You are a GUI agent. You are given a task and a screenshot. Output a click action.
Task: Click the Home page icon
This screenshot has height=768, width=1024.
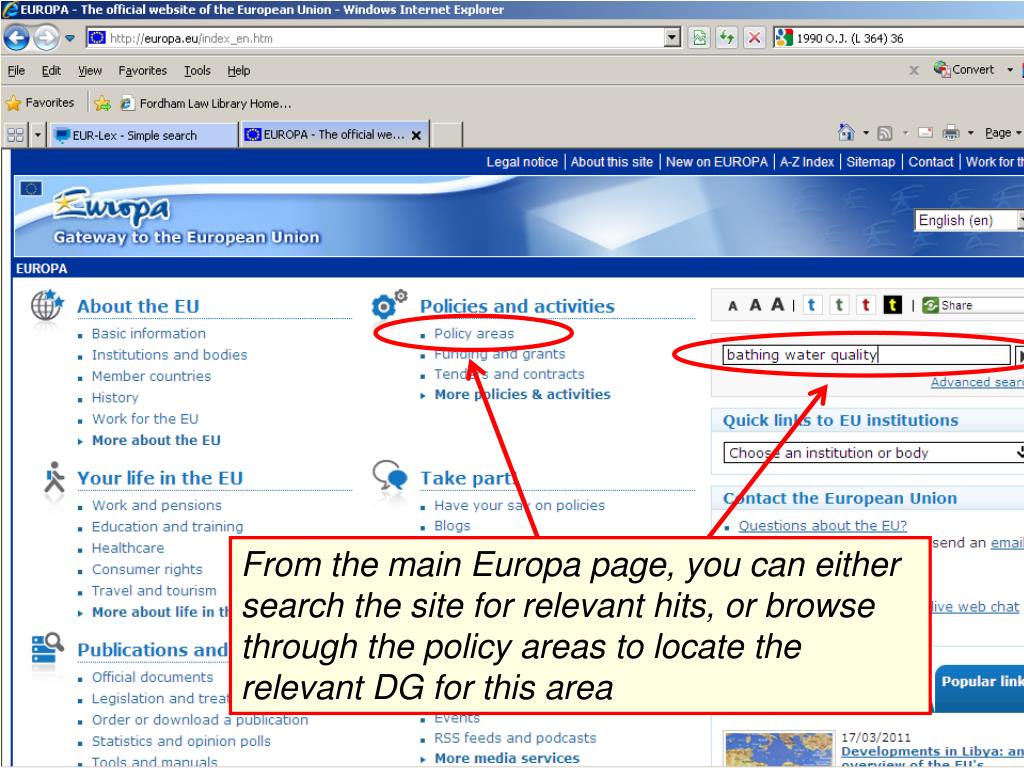(846, 133)
